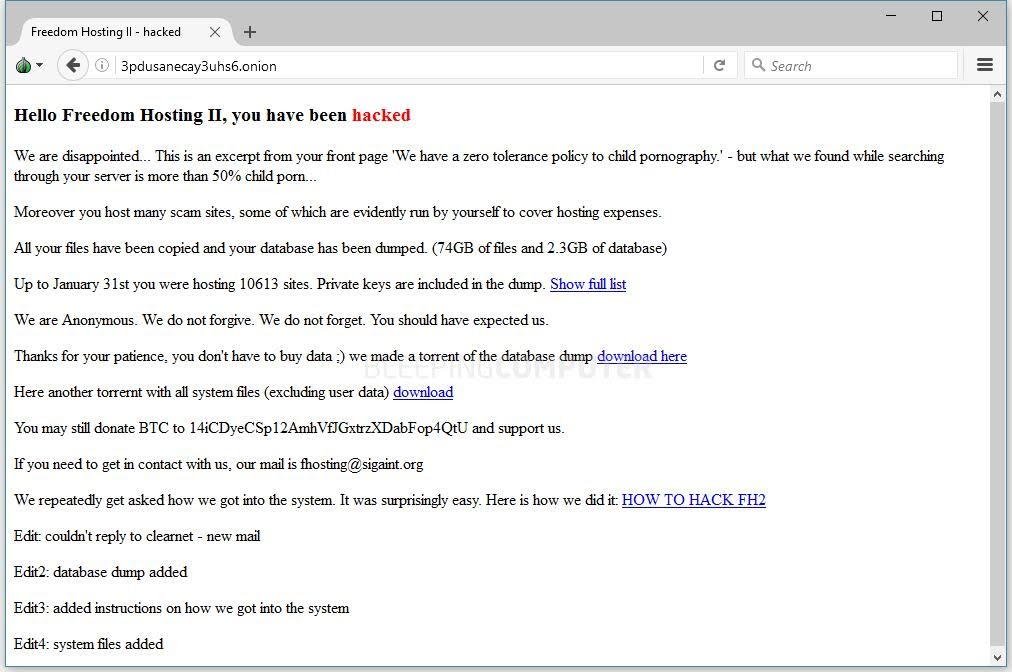Open a new tab with plus button
Screen dimensions: 1012x672
tap(250, 32)
